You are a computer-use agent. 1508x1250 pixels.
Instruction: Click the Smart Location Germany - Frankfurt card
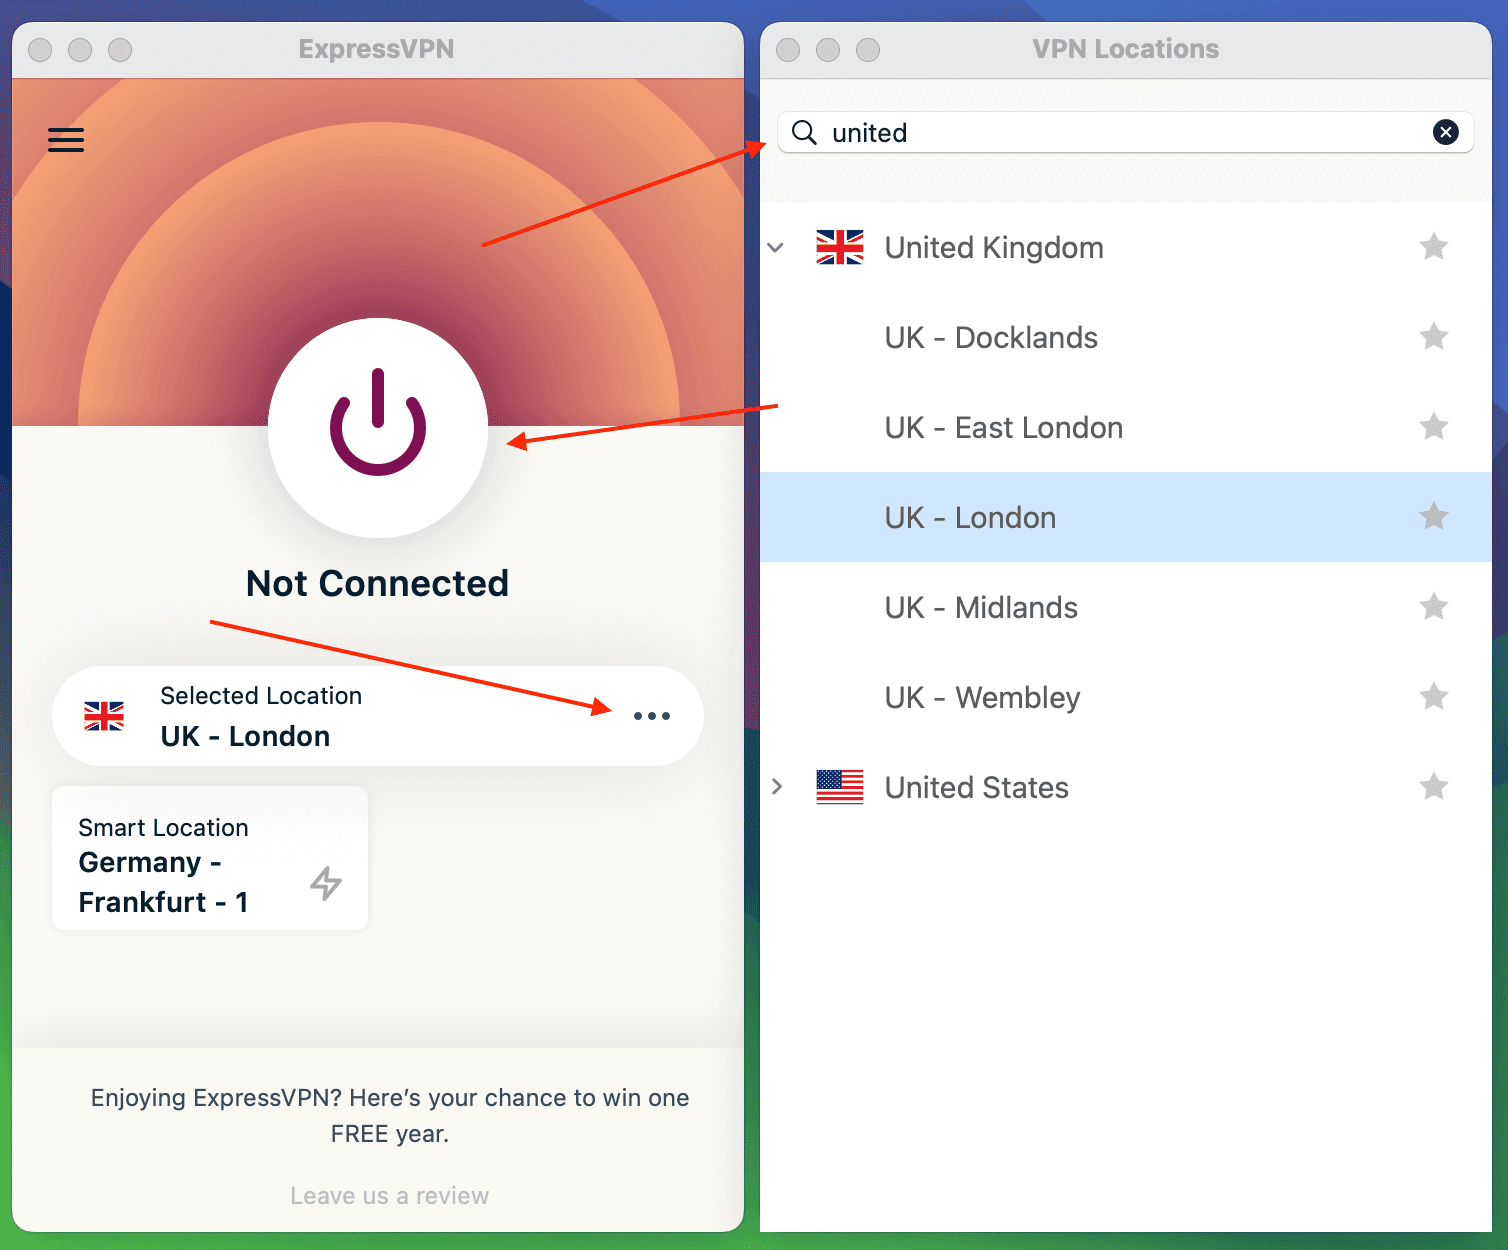click(210, 858)
